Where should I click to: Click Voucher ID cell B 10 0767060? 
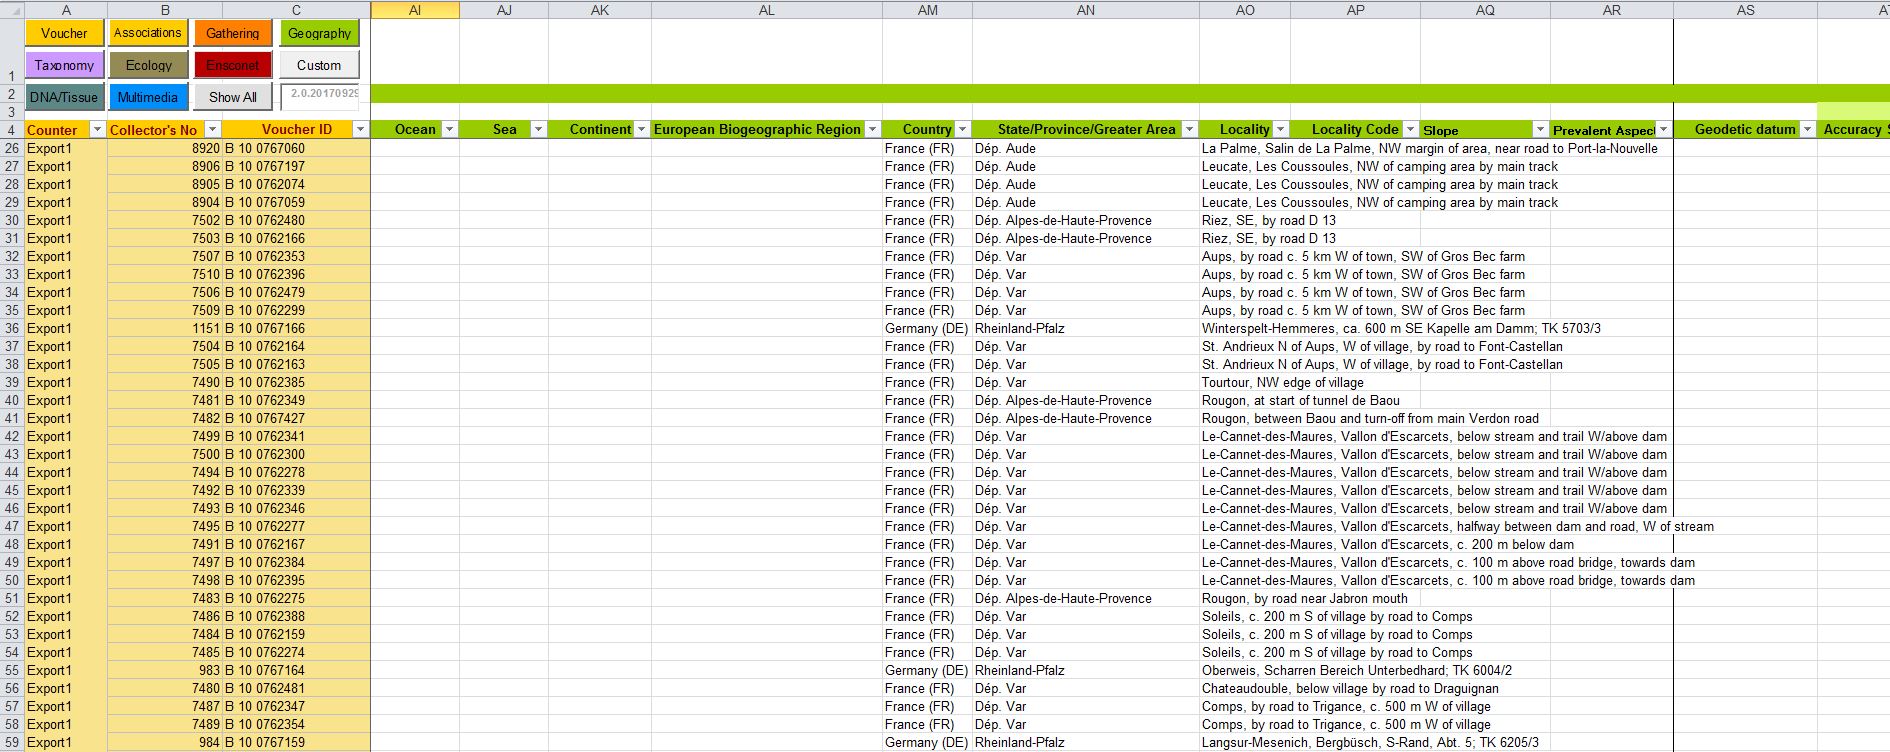[296, 148]
